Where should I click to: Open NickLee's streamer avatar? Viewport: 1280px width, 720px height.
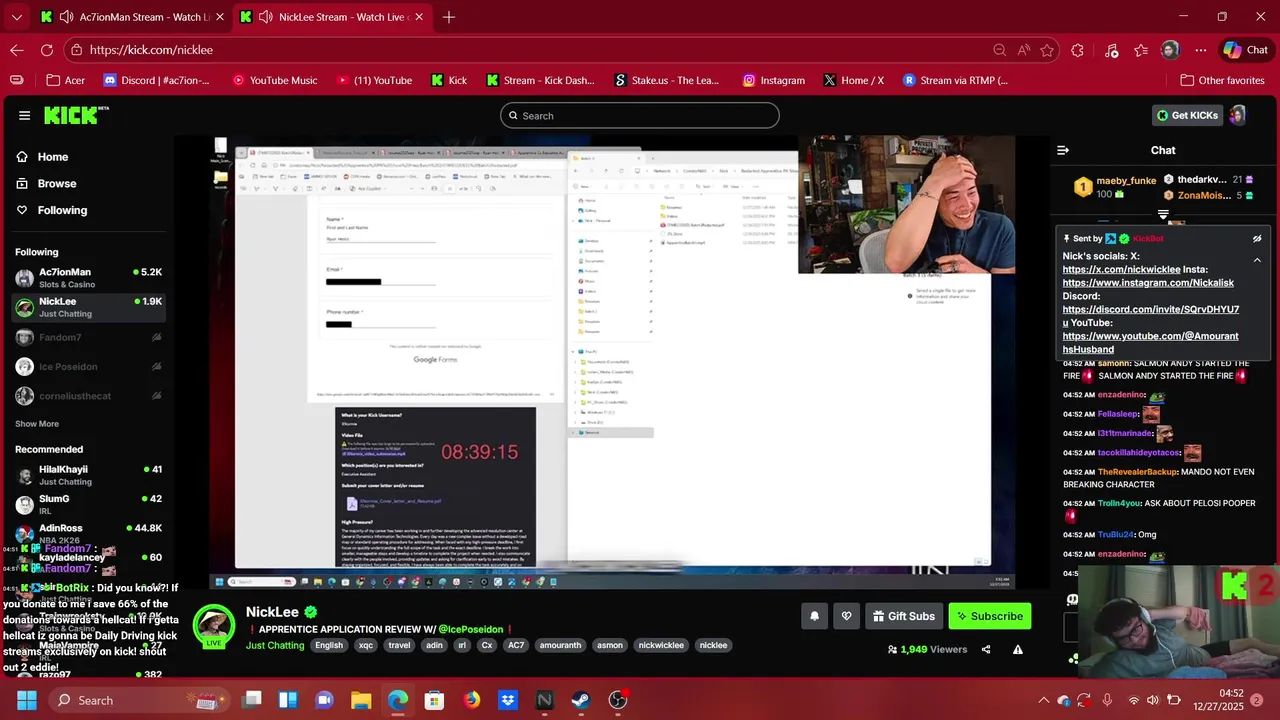[x=214, y=626]
